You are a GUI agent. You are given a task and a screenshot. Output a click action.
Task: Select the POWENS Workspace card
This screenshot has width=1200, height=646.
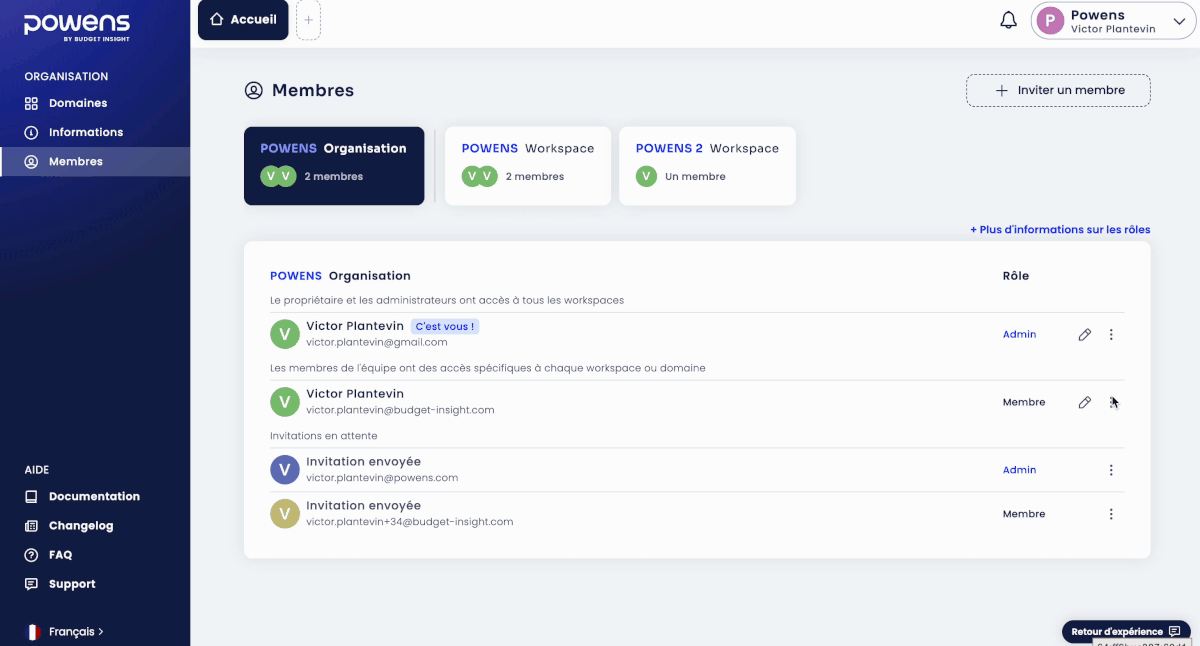(527, 166)
